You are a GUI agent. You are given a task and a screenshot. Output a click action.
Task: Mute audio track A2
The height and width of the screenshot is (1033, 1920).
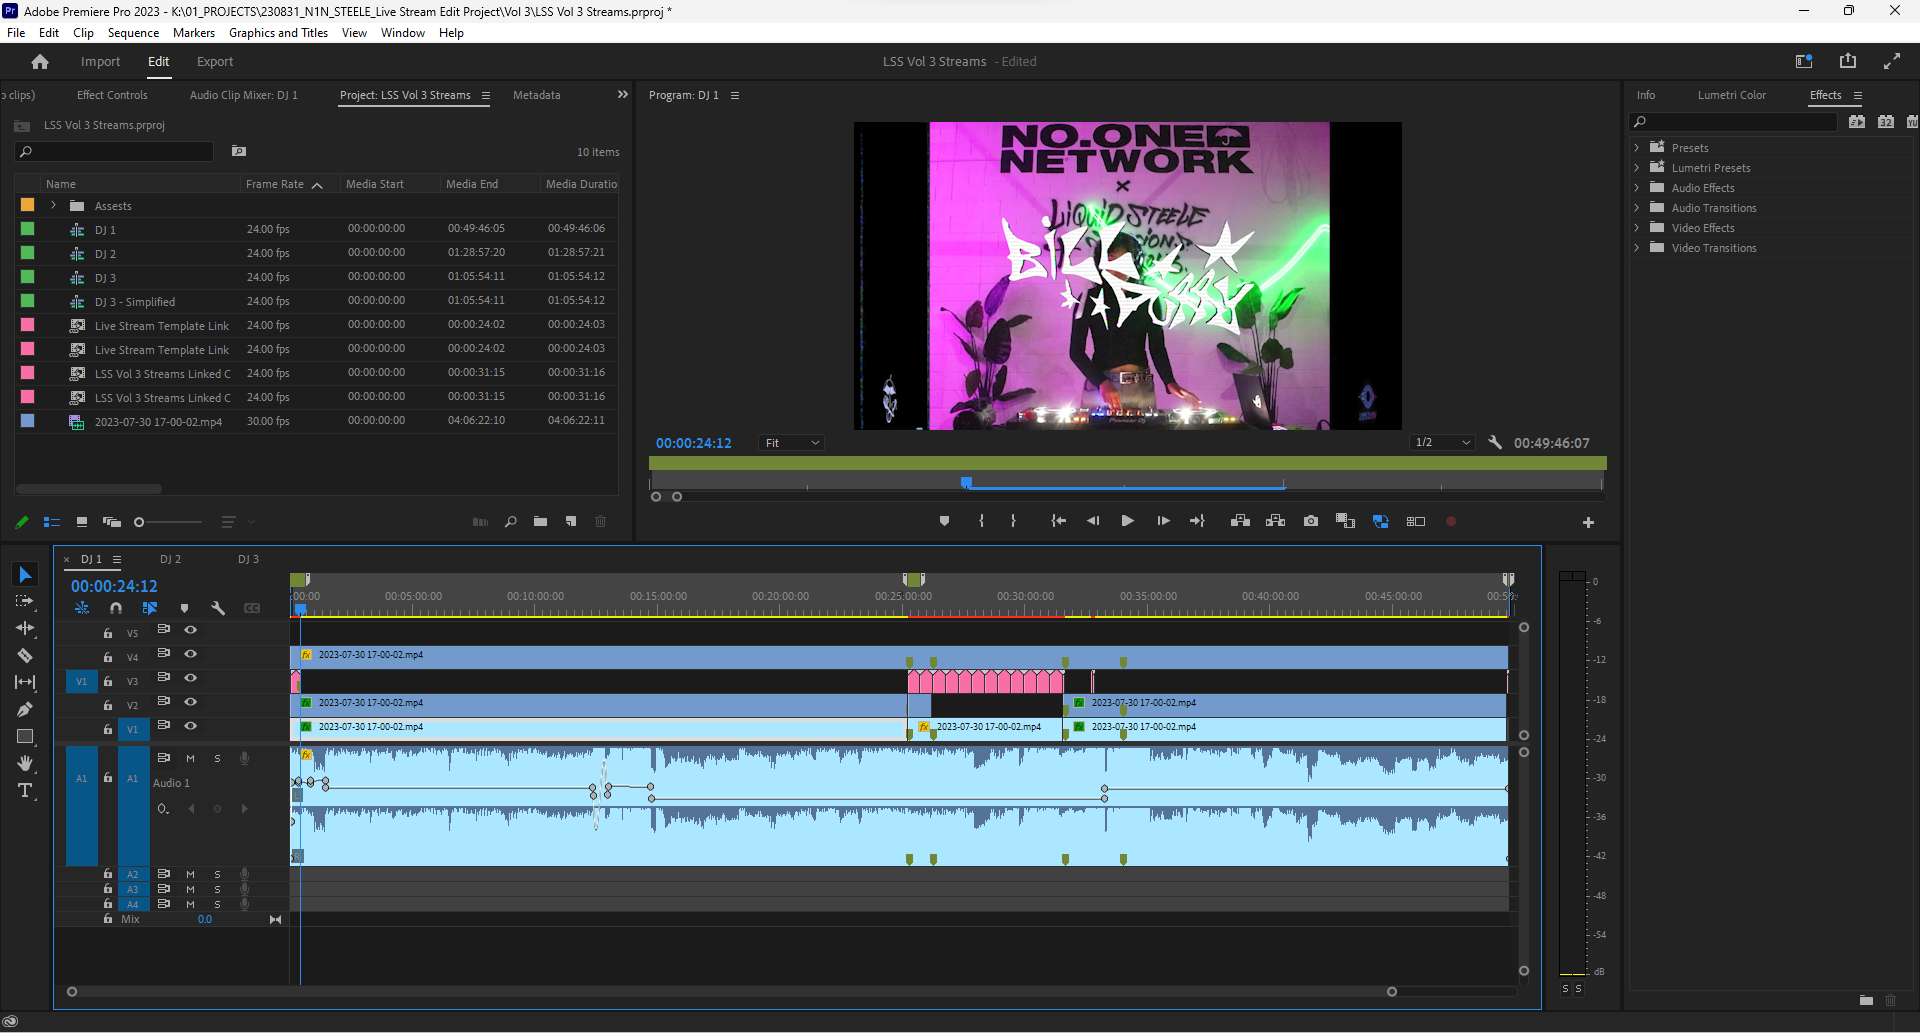click(190, 874)
